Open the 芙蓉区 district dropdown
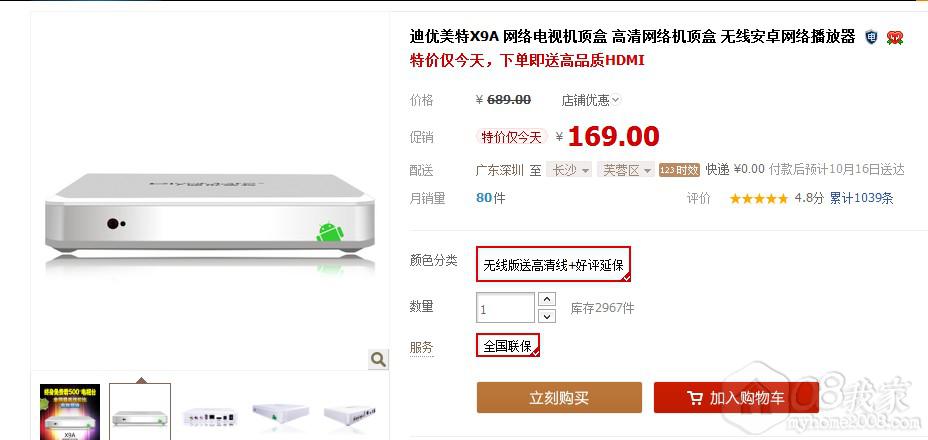This screenshot has height=440, width=928. pyautogui.click(x=626, y=171)
